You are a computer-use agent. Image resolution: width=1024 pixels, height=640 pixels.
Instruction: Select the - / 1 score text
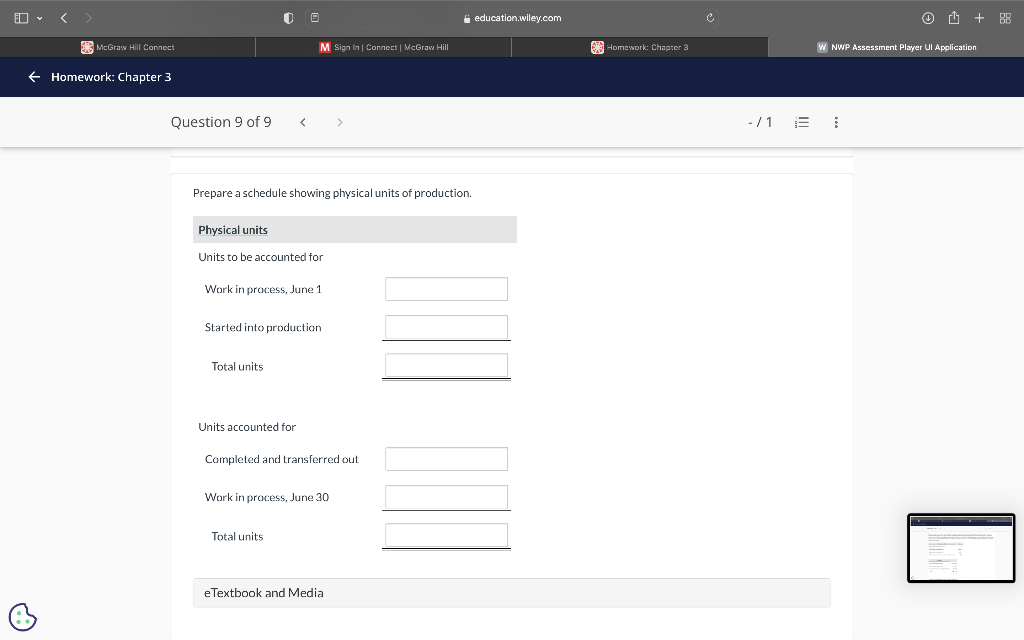click(760, 122)
